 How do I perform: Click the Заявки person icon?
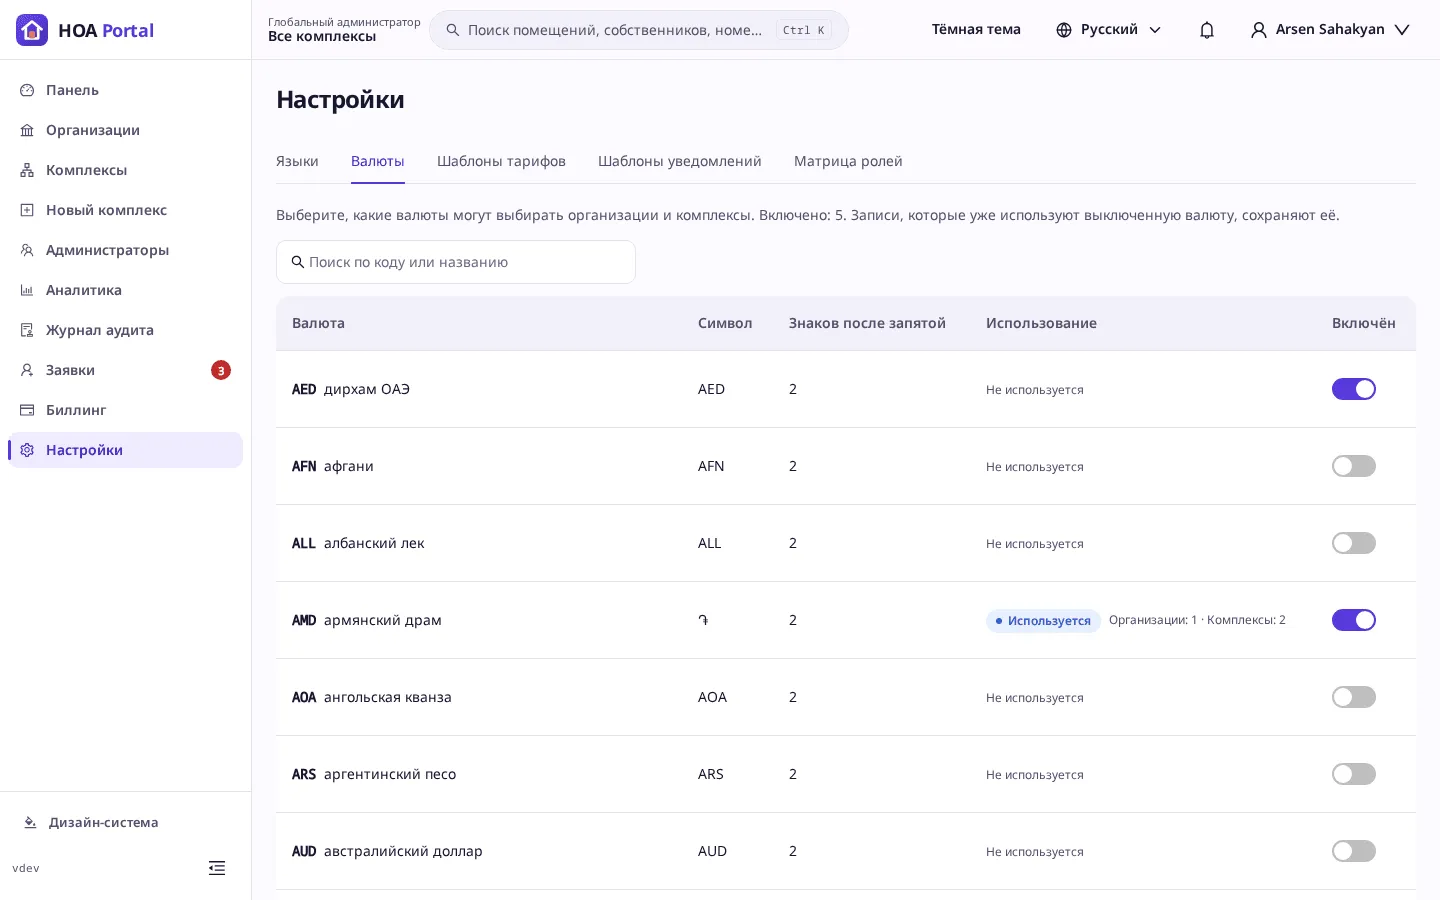27,370
